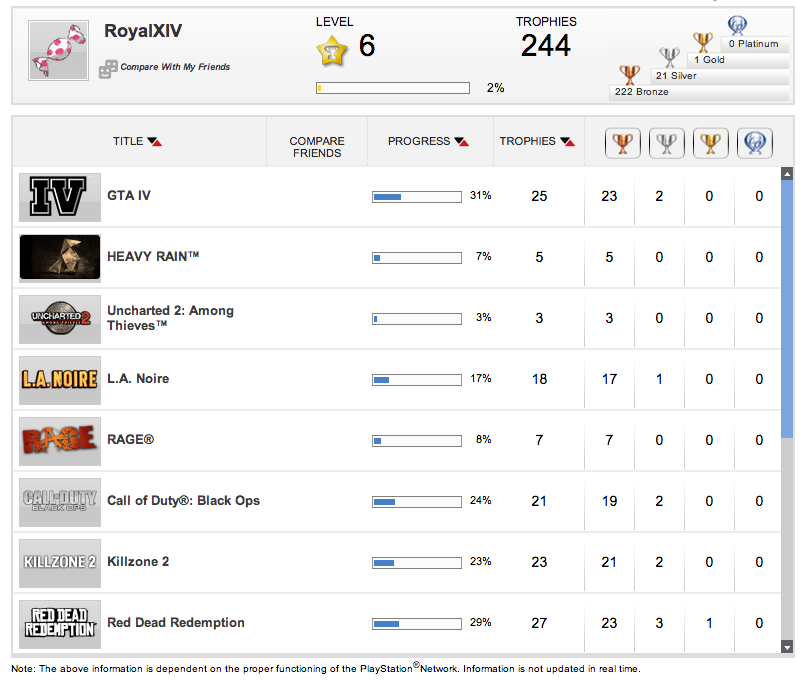The height and width of the screenshot is (694, 807).
Task: Click the silver trophy column header button
Action: click(666, 143)
